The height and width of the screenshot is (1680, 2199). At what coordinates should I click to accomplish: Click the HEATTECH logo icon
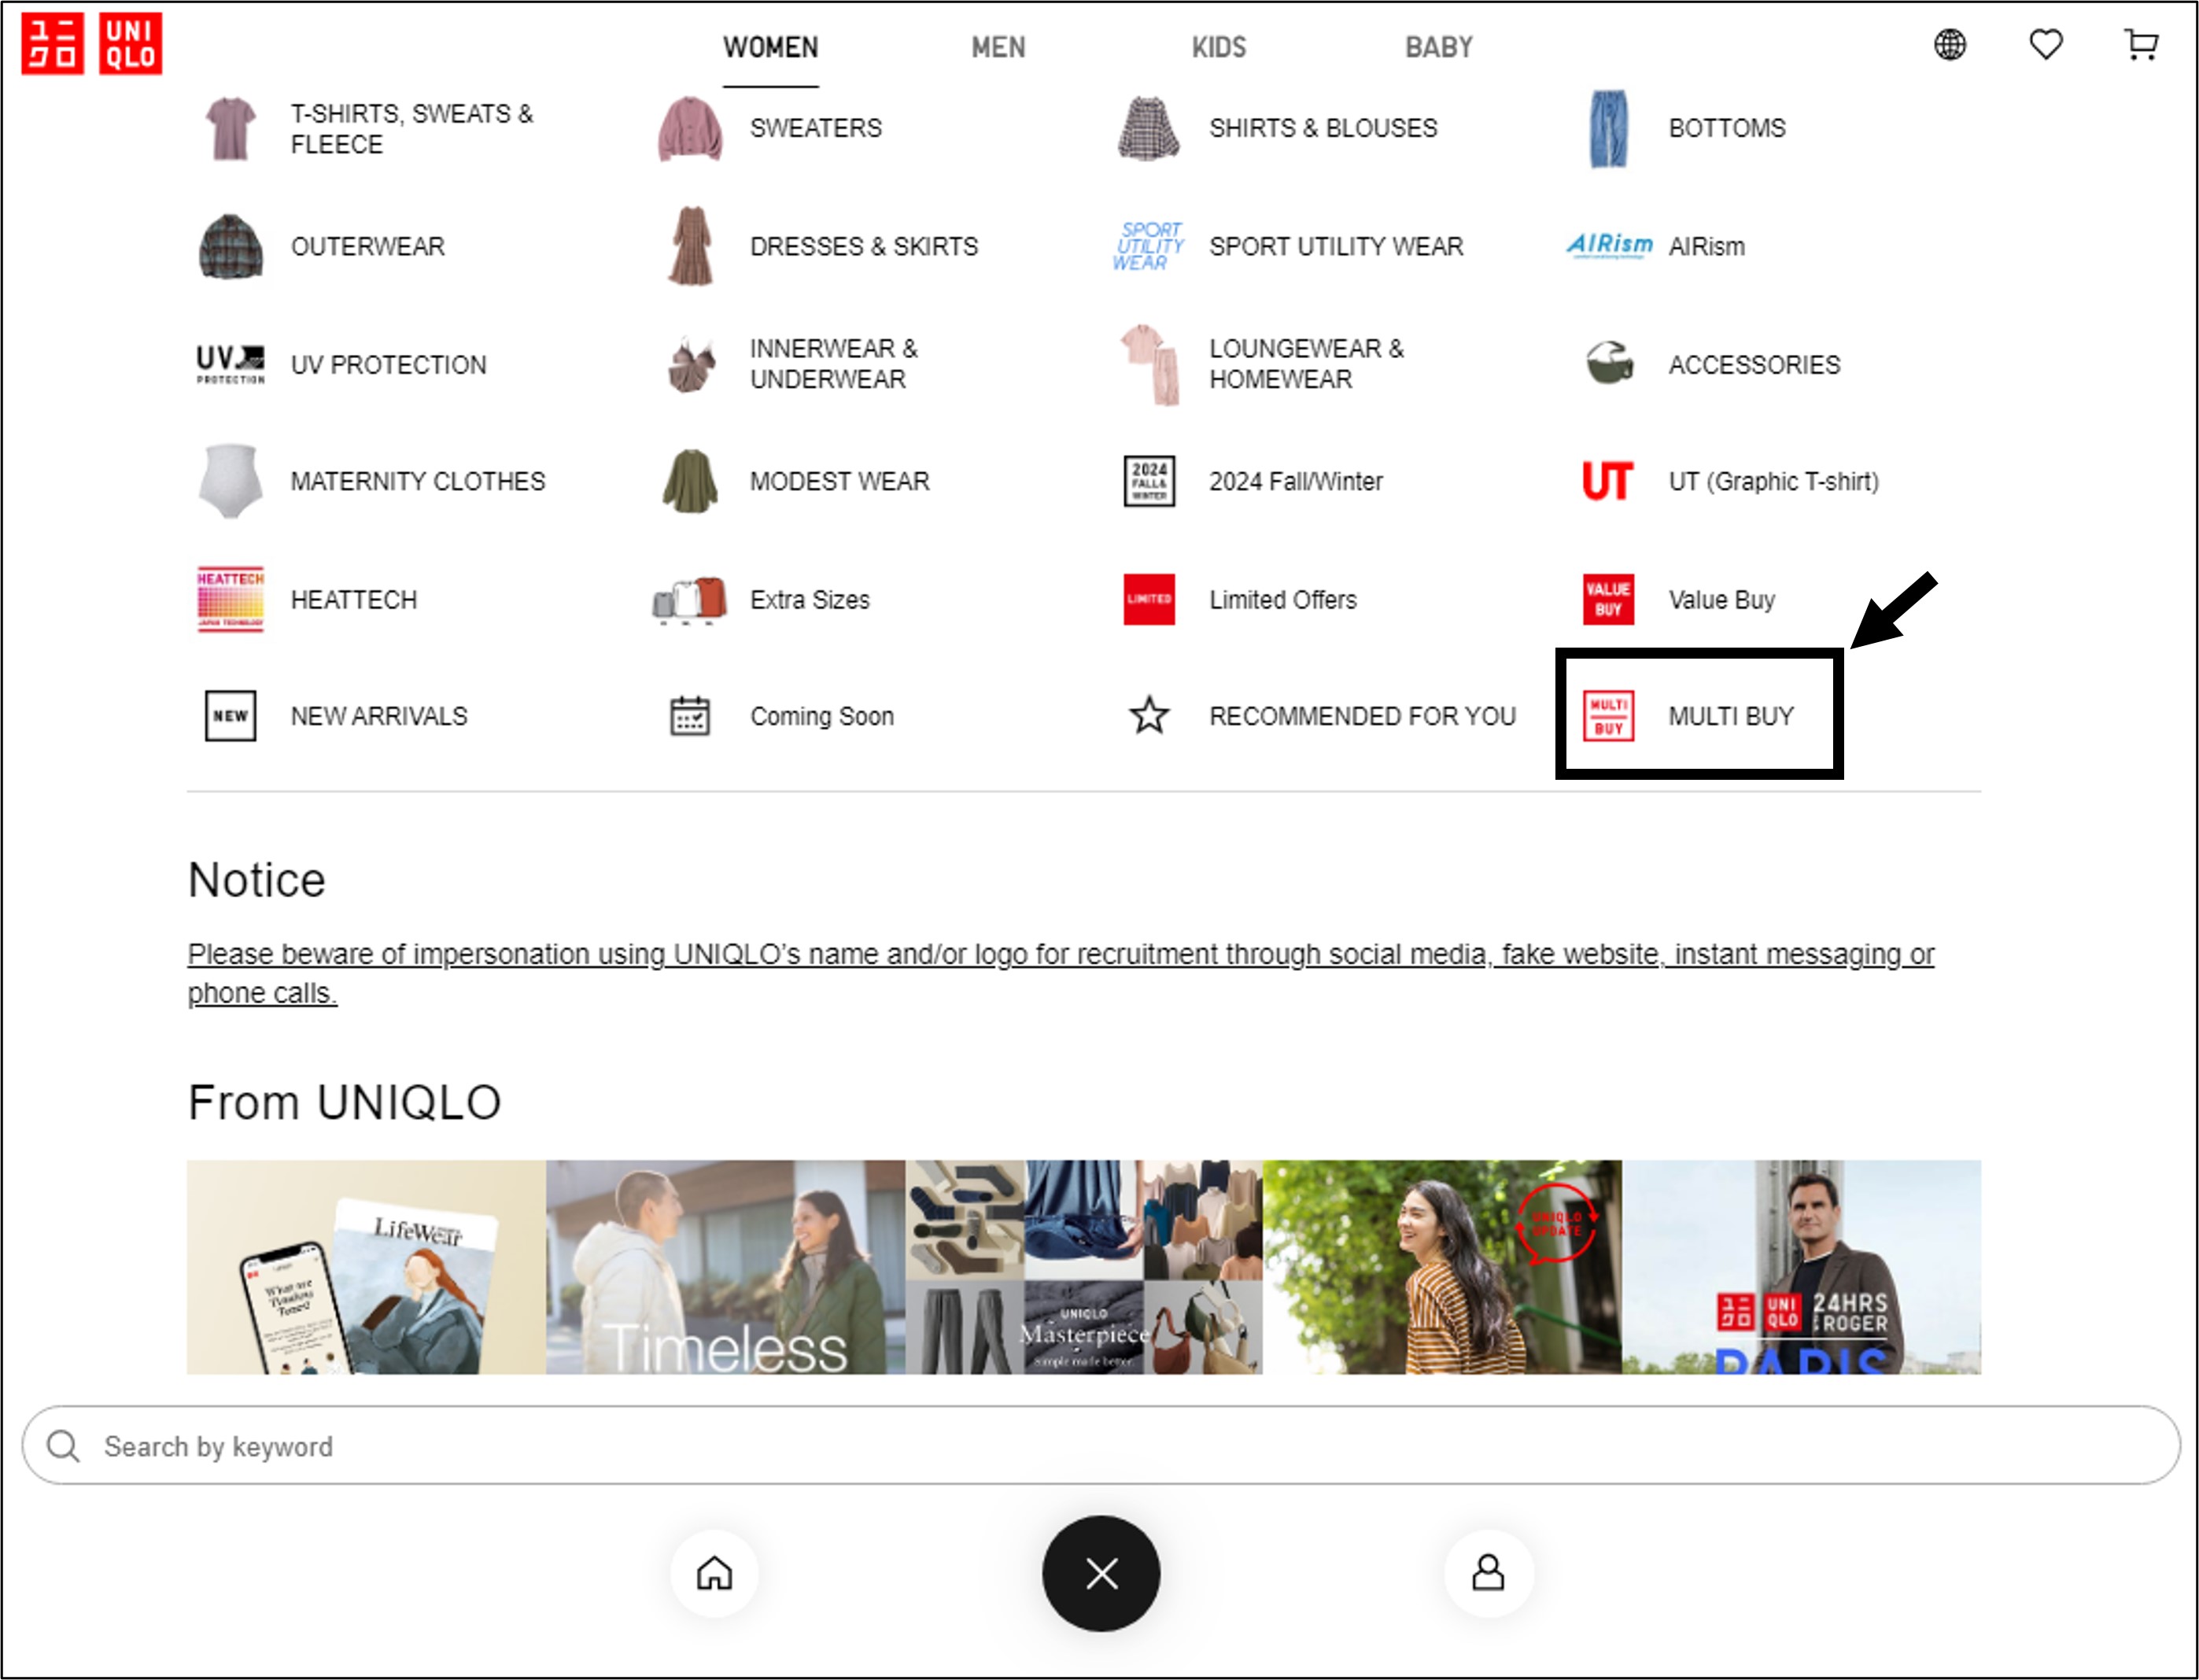(x=231, y=600)
